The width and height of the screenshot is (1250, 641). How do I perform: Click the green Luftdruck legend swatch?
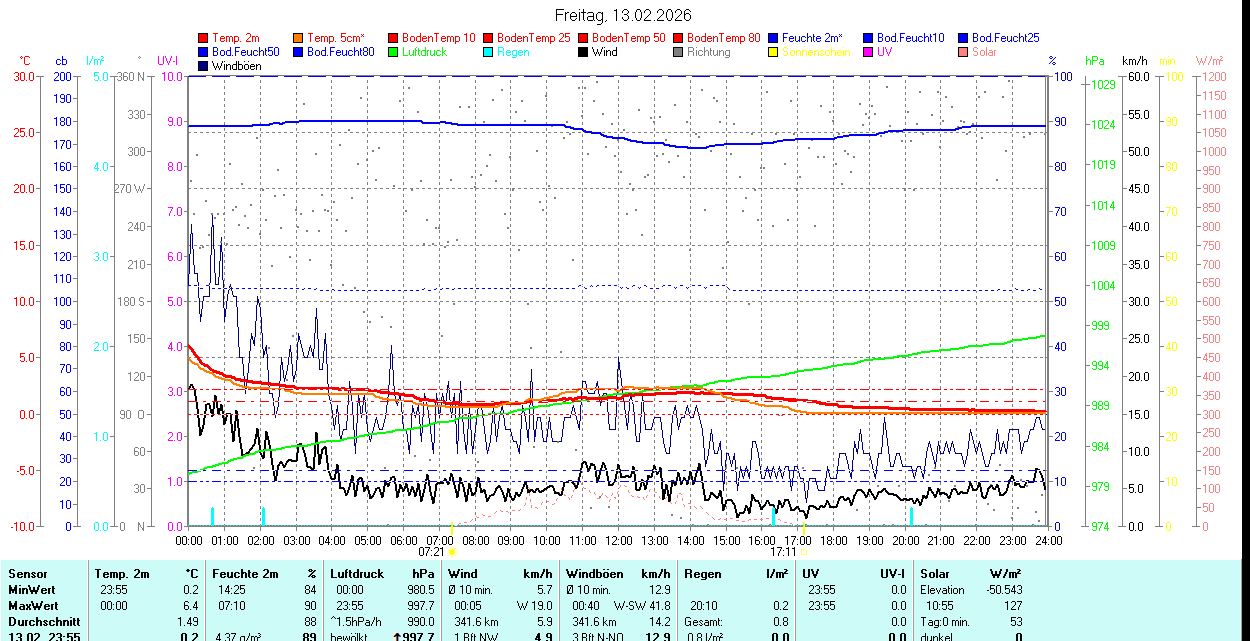point(394,52)
